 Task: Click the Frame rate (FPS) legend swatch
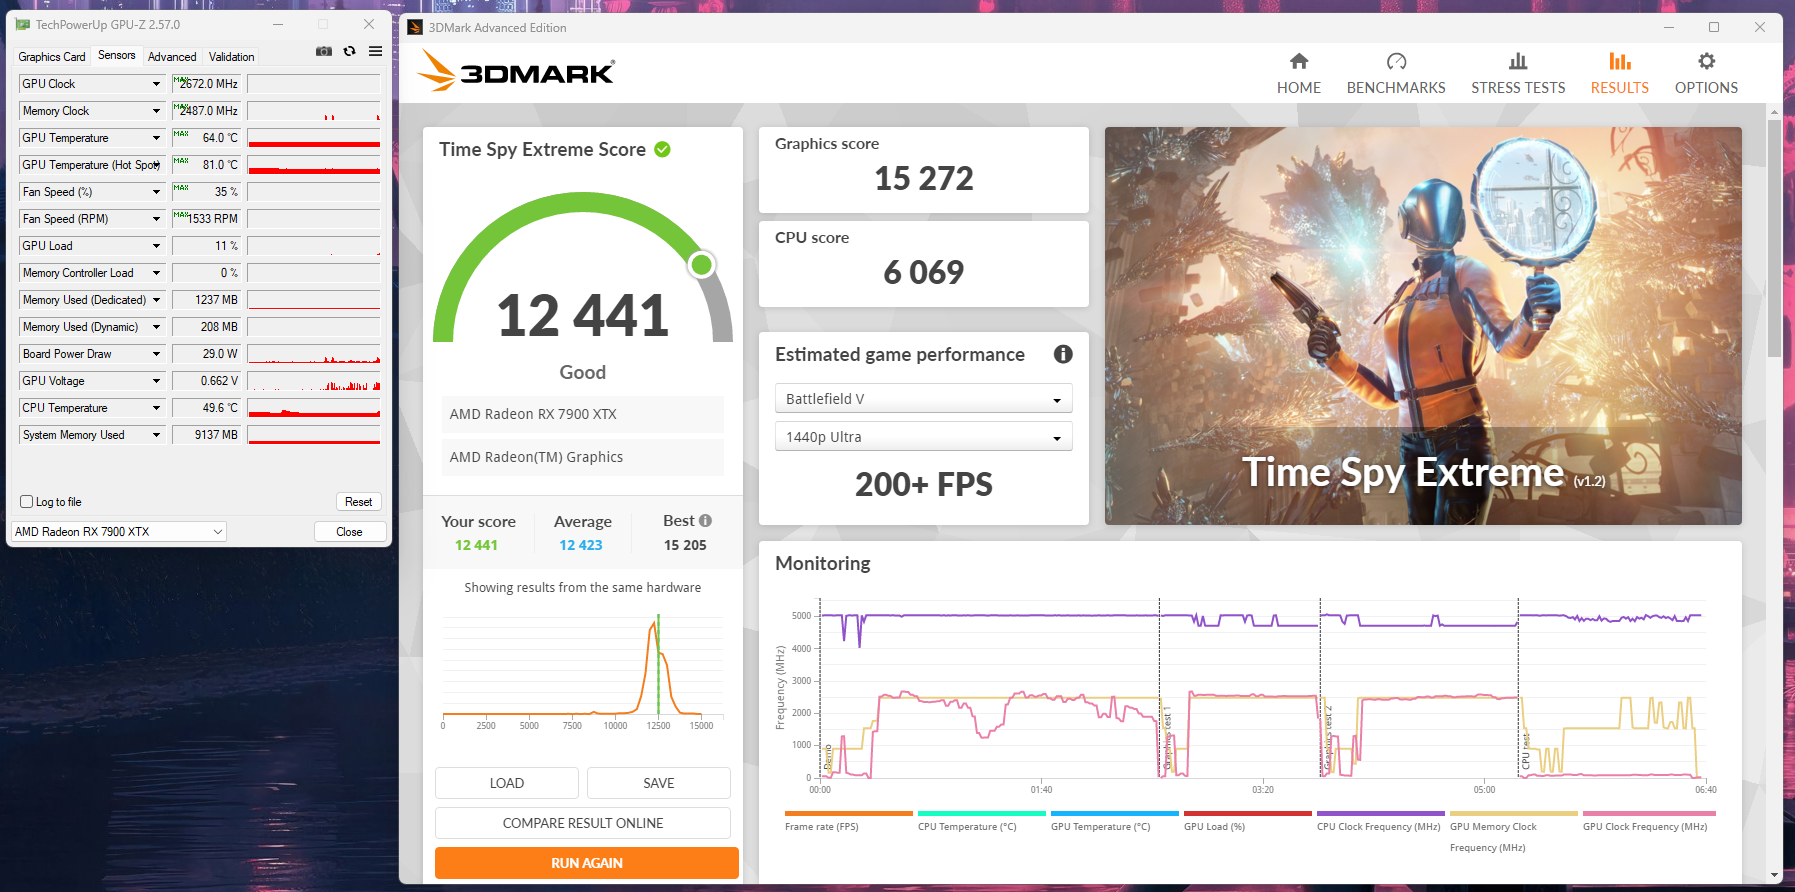pos(849,813)
